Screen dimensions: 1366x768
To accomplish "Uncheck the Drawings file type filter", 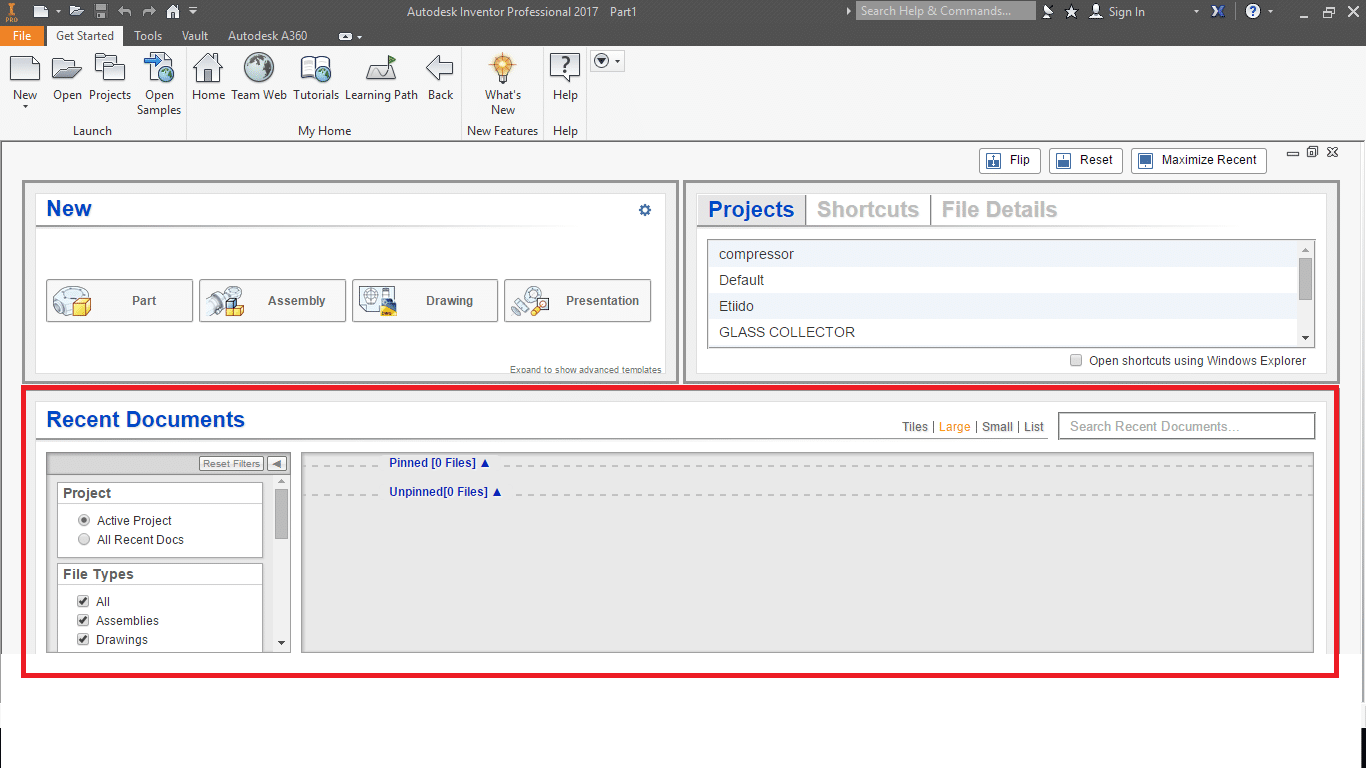I will [82, 639].
